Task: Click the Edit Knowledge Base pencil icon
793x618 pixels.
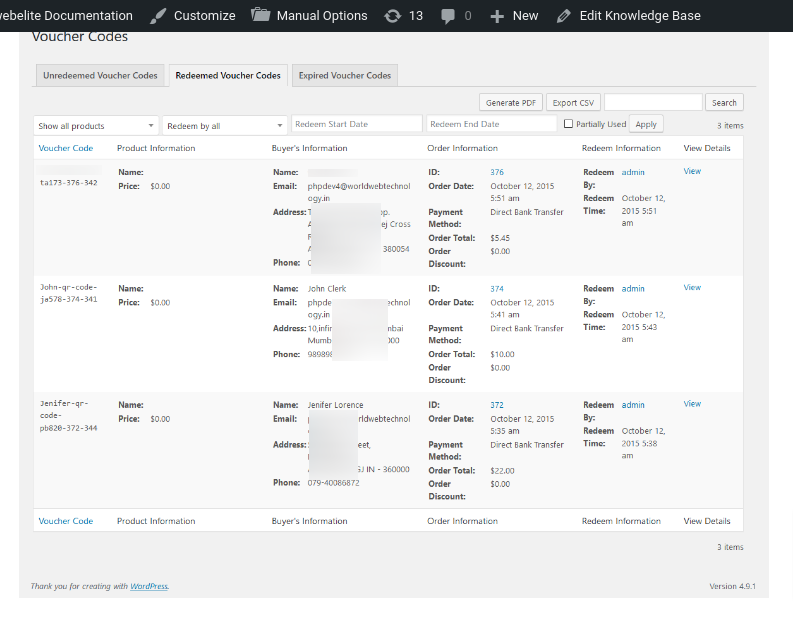Action: pyautogui.click(x=564, y=16)
